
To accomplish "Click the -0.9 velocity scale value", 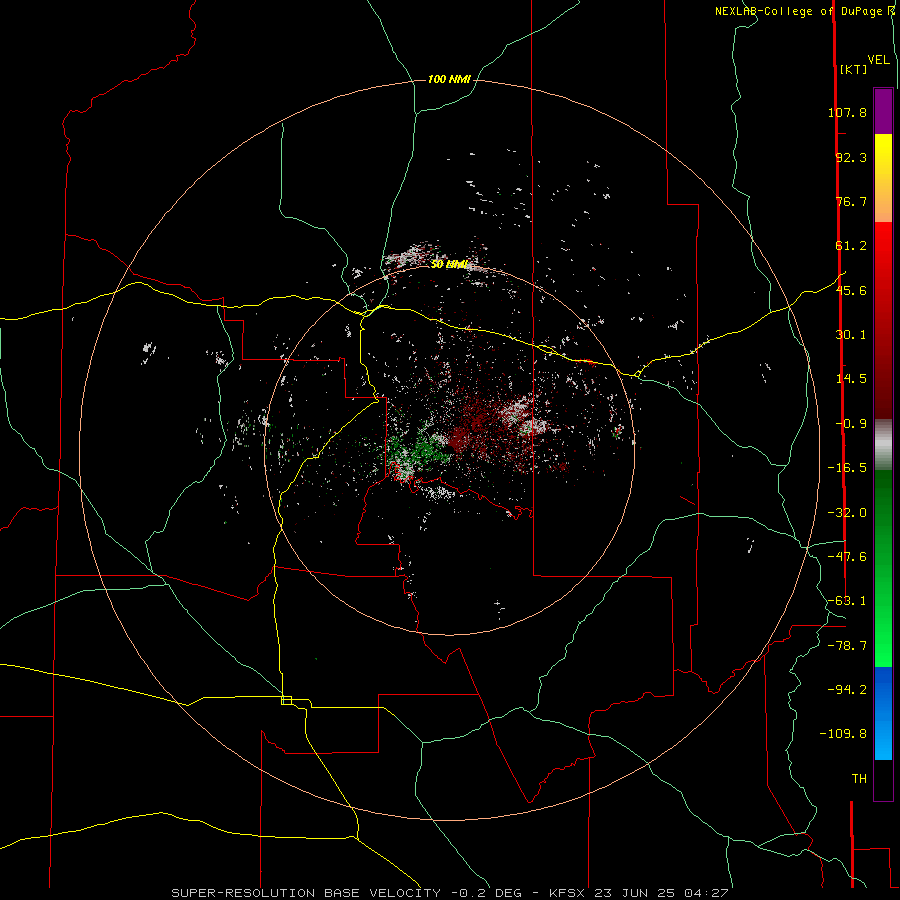I will click(x=851, y=424).
